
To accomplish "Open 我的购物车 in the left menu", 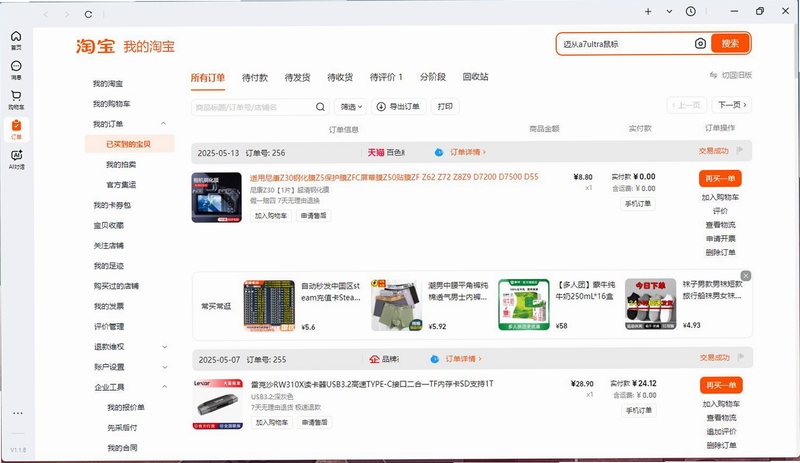I will [111, 104].
